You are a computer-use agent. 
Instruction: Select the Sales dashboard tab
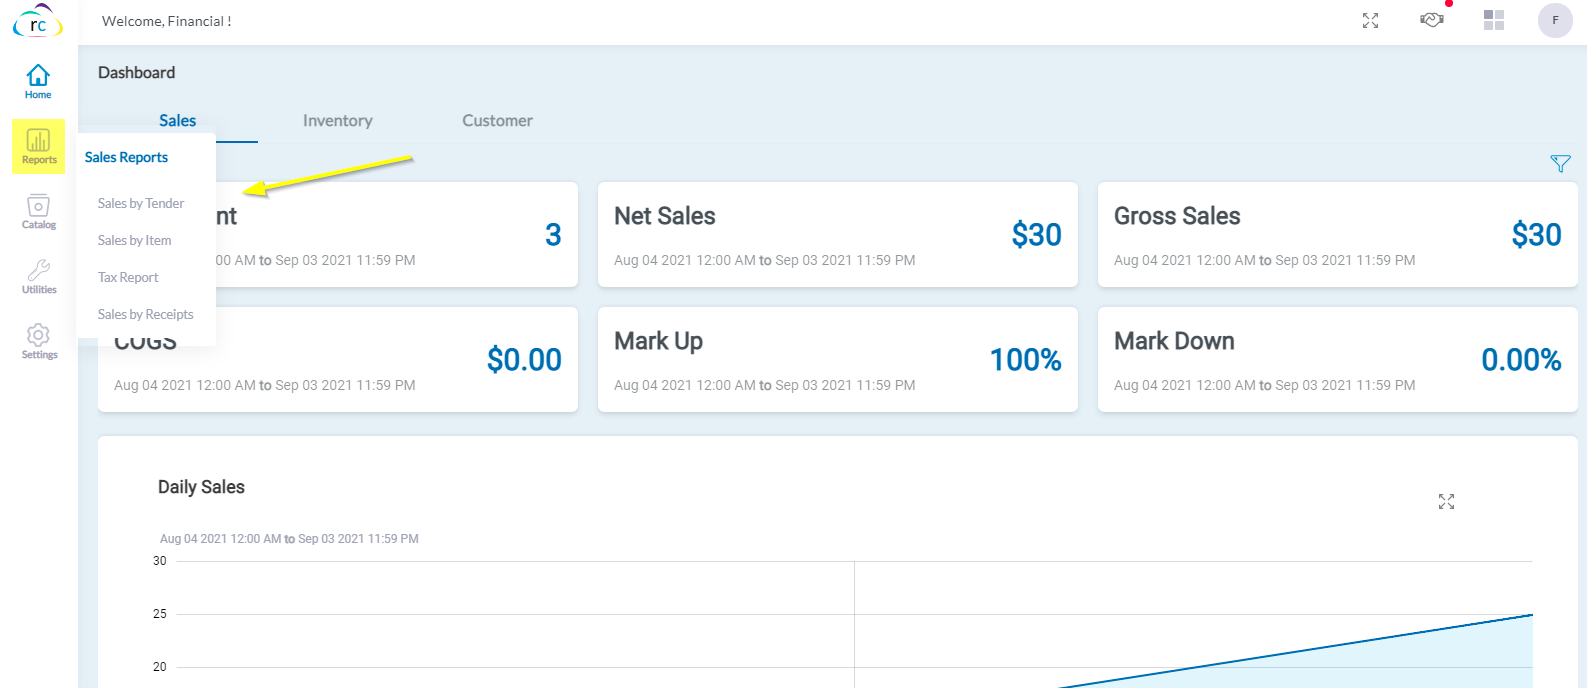(x=178, y=120)
